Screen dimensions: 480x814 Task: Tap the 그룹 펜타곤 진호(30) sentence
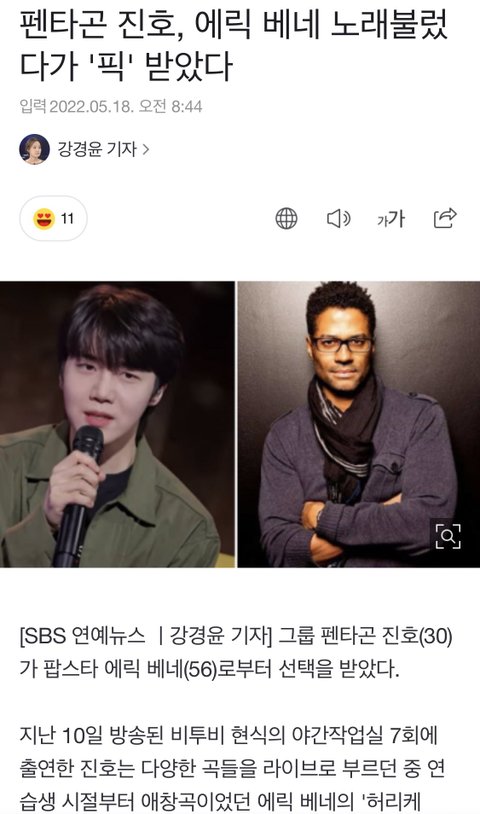[x=365, y=635]
